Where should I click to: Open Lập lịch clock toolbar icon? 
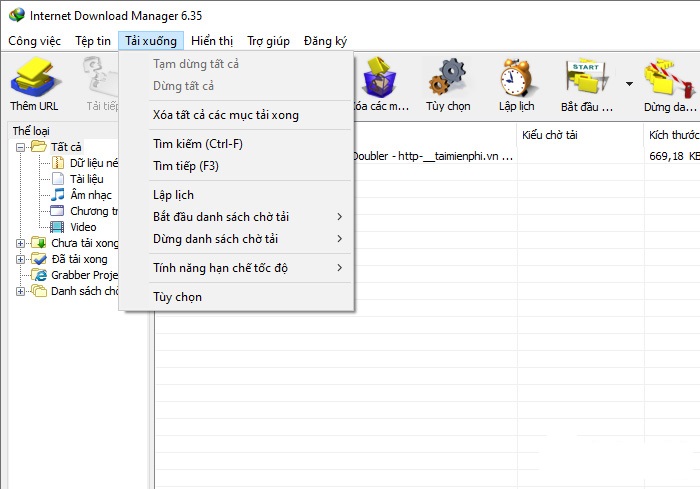pyautogui.click(x=516, y=77)
